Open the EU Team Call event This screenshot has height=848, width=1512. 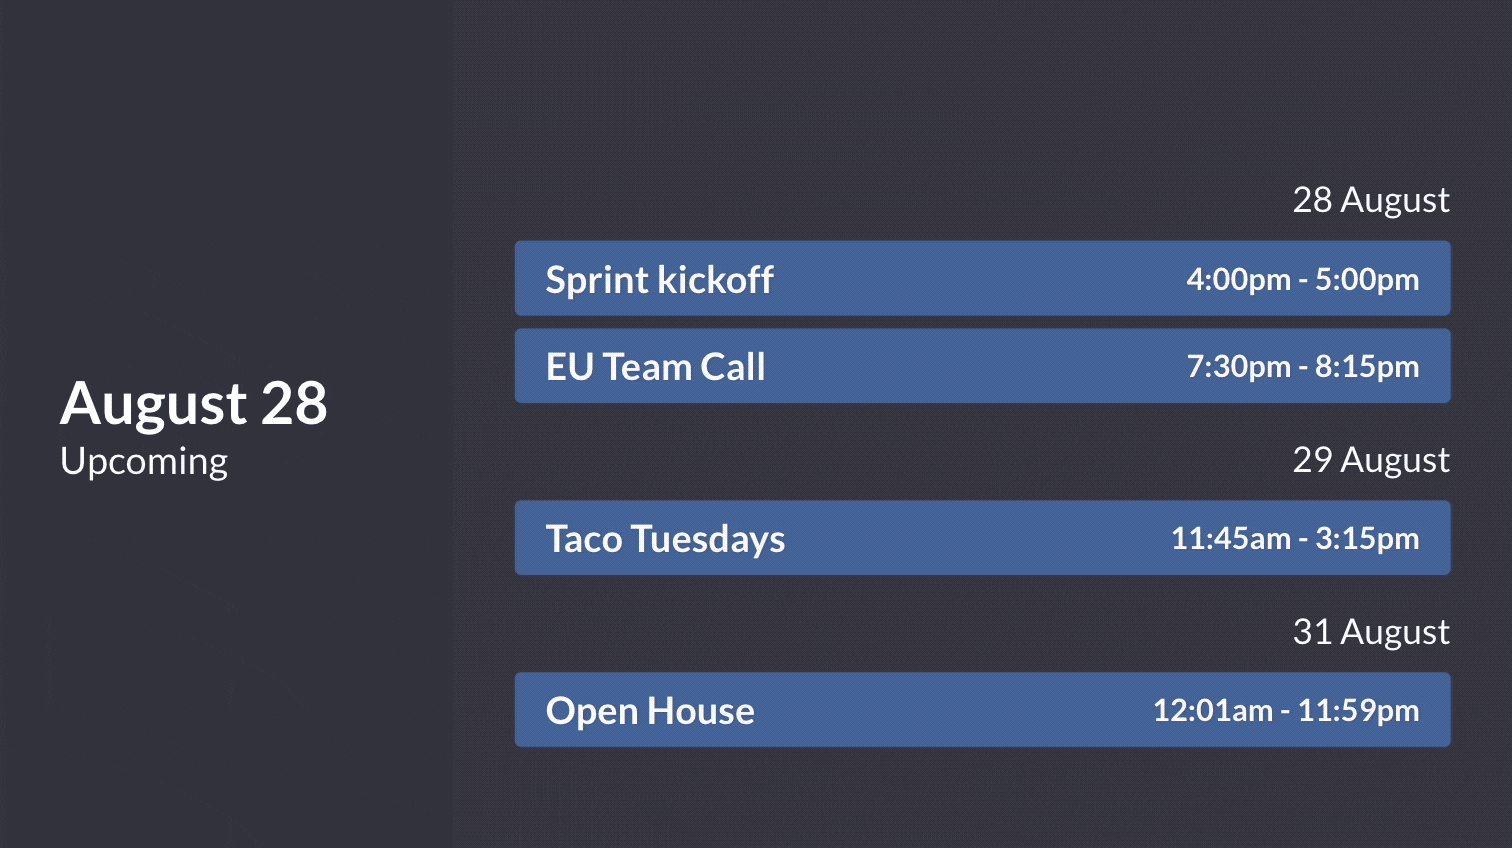pos(655,367)
